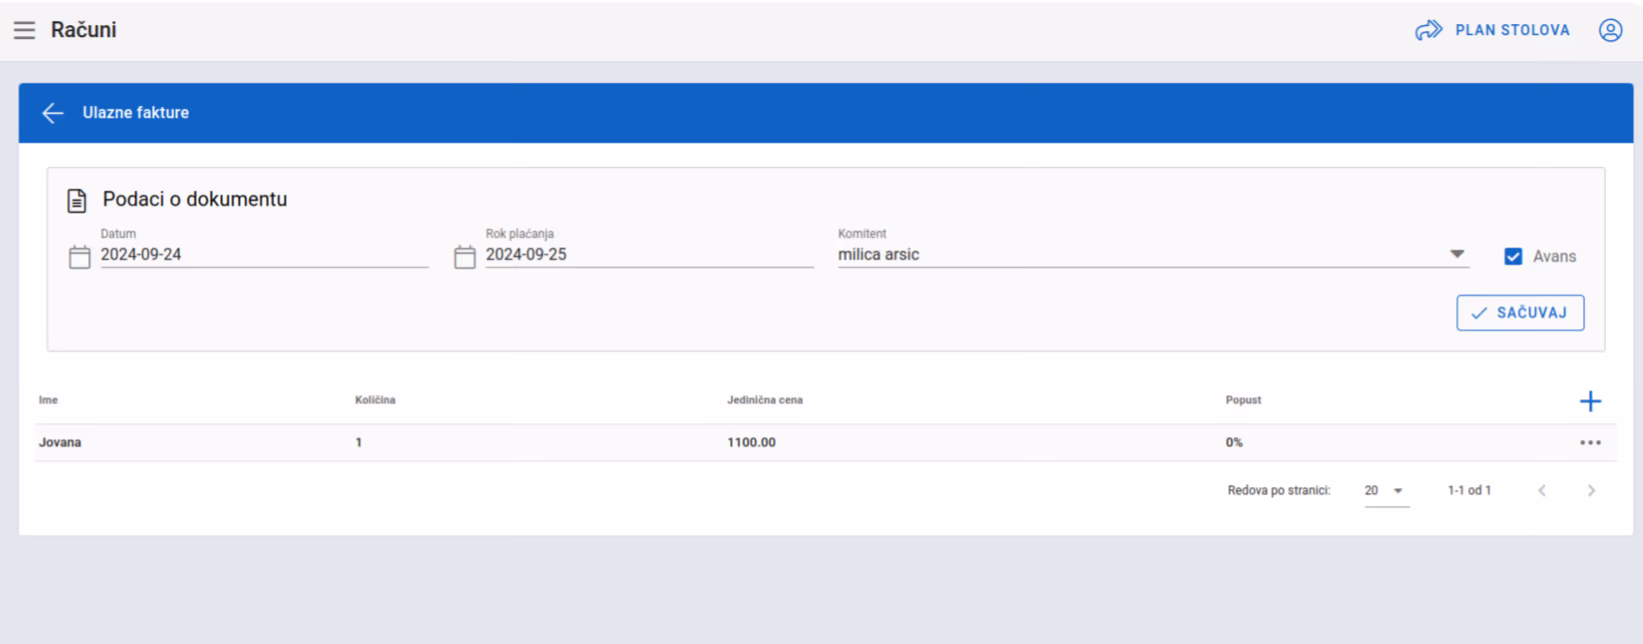Image resolution: width=1643 pixels, height=644 pixels.
Task: Go to Plan stolova
Action: pos(1493,30)
